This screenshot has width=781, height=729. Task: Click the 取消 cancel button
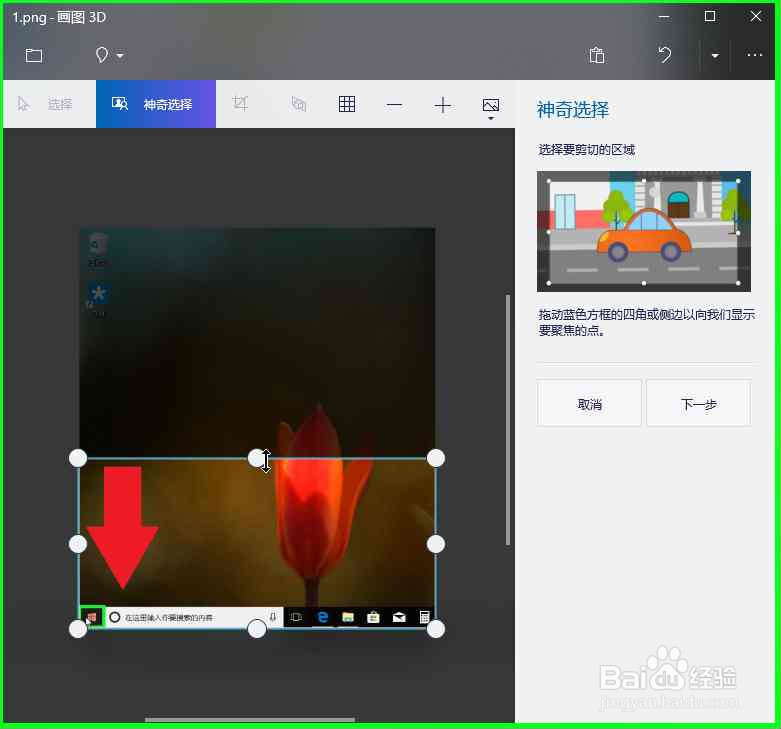click(x=589, y=404)
